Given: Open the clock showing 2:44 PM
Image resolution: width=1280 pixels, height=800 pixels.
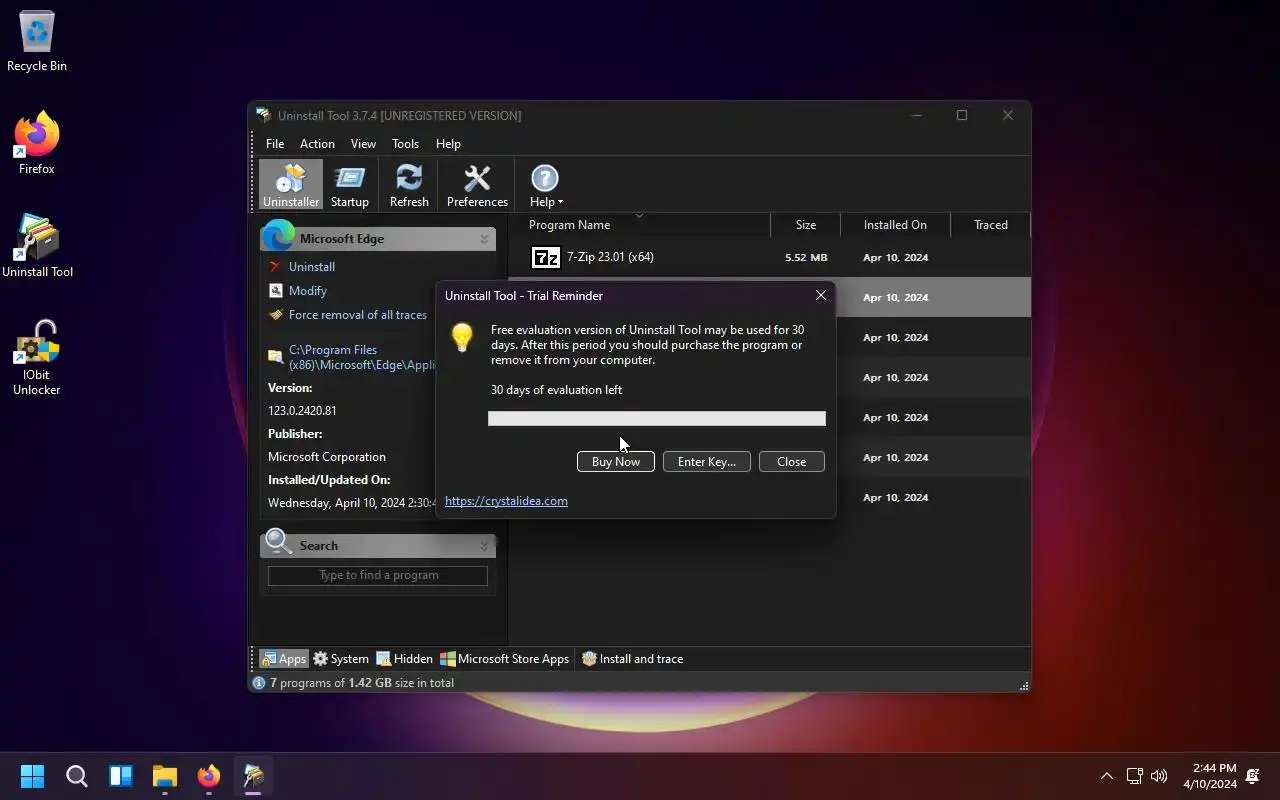Looking at the screenshot, I should [x=1210, y=776].
